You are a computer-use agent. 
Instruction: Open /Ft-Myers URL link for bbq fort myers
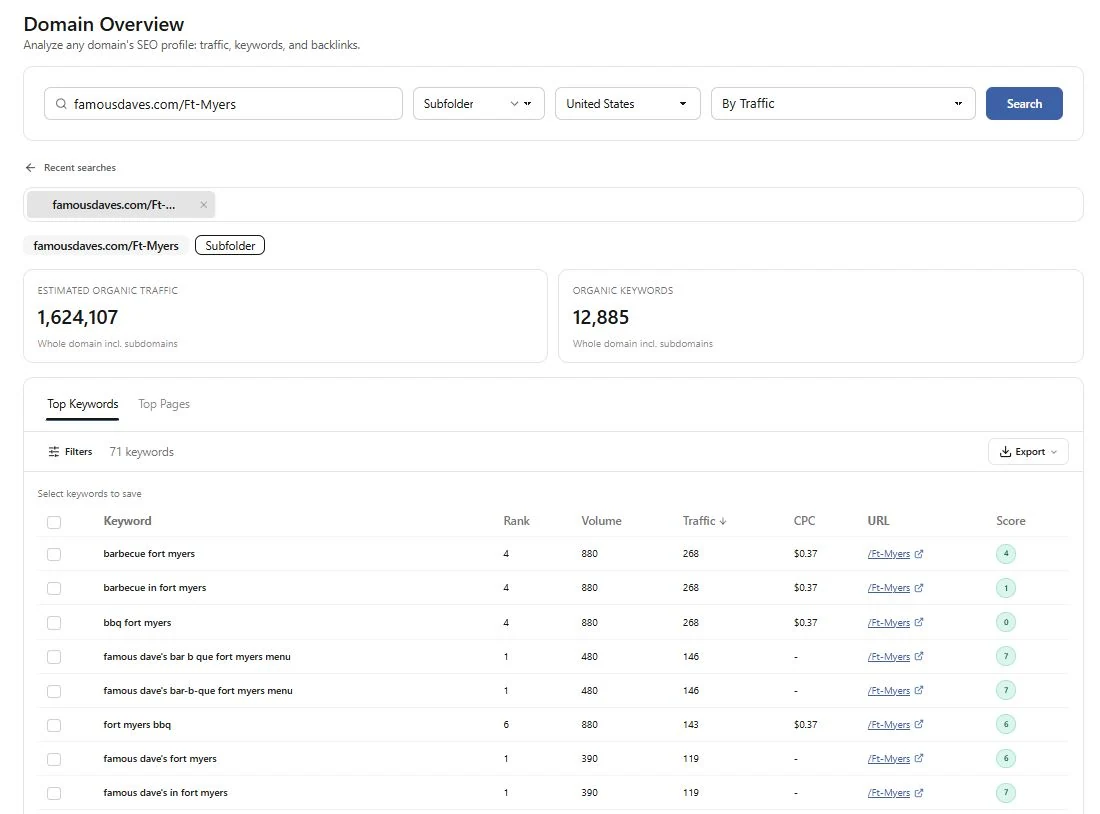(889, 622)
